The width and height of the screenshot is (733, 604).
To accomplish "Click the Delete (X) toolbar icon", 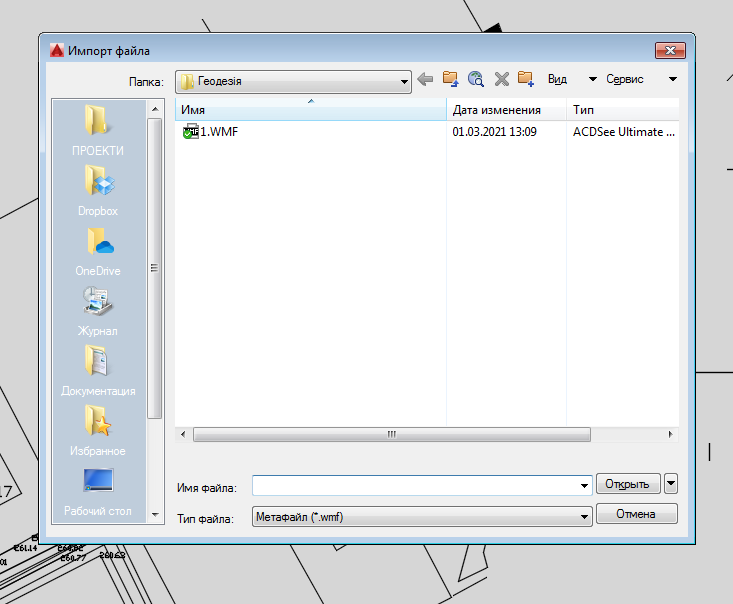I will coord(502,80).
